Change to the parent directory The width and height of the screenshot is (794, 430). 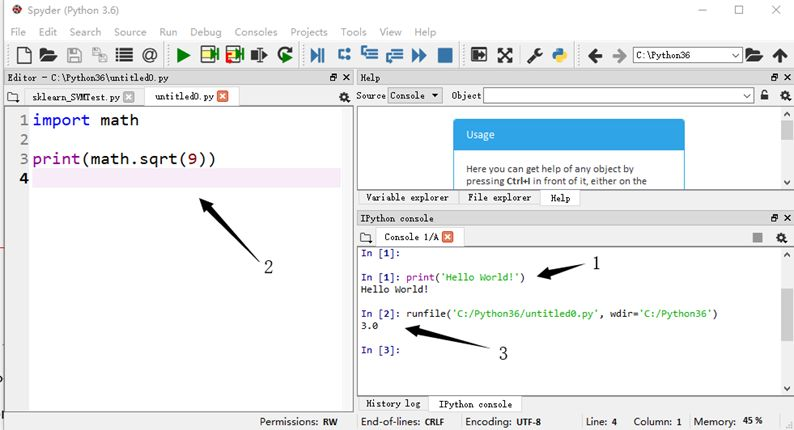780,55
